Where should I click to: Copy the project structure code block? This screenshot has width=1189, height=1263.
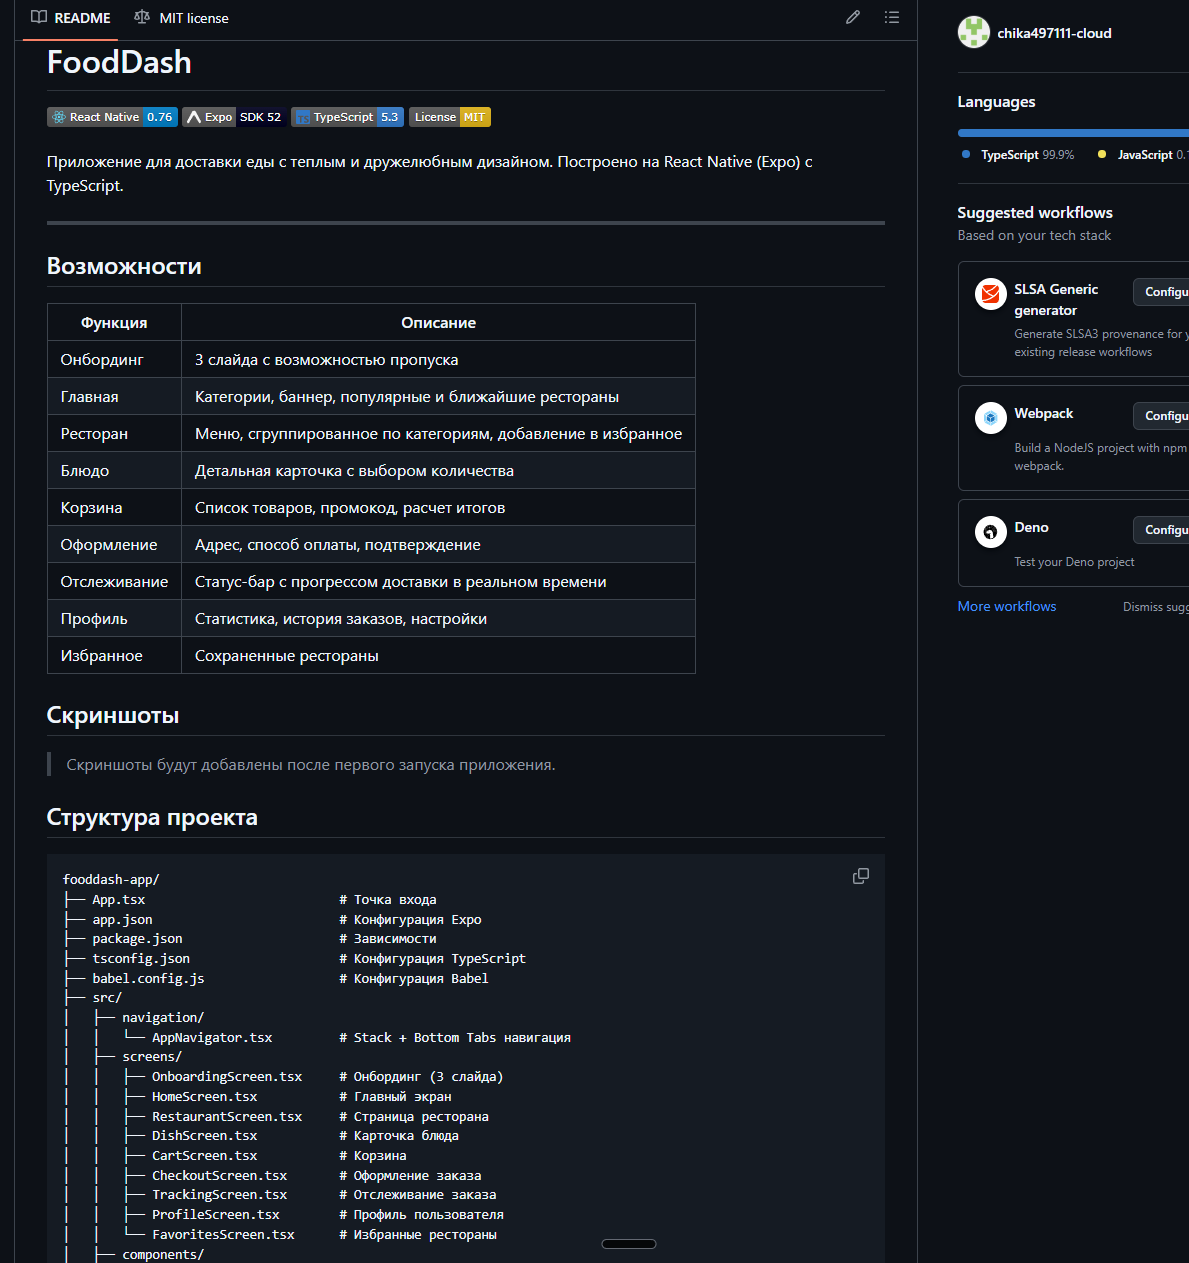pyautogui.click(x=860, y=876)
